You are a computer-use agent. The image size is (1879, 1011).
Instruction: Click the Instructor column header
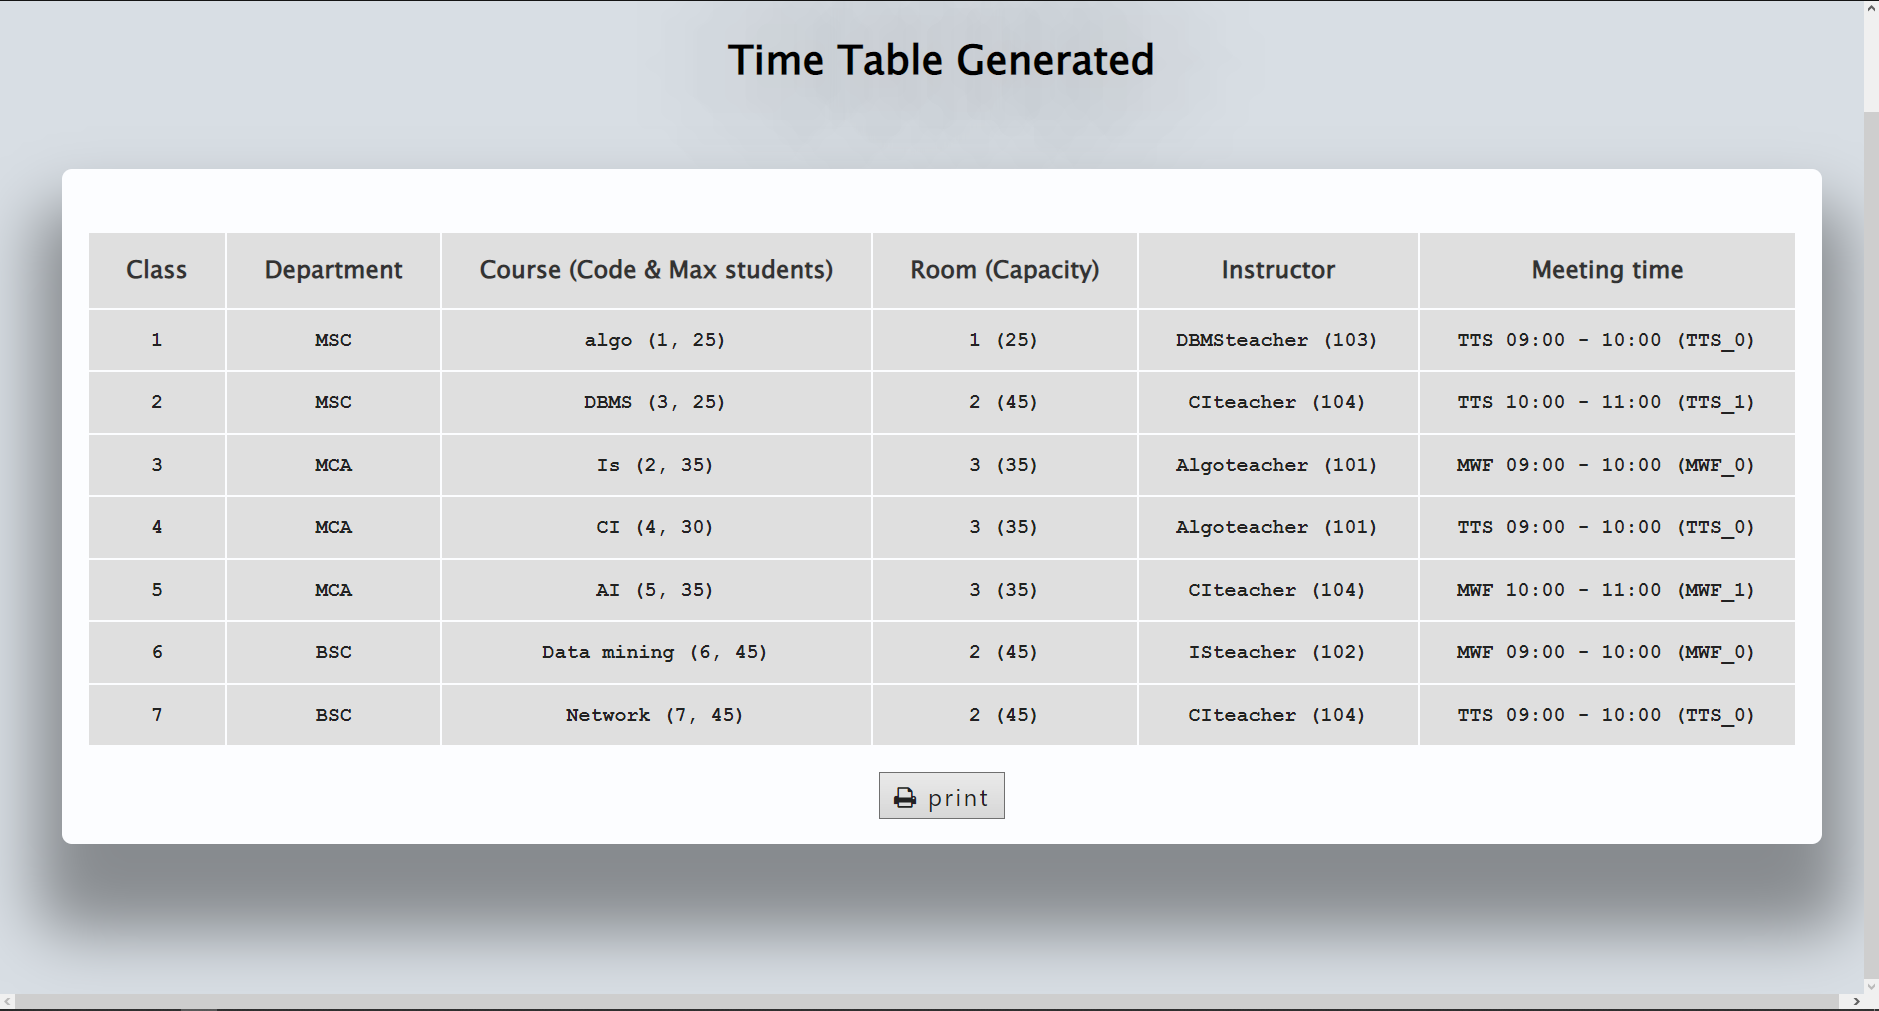(1278, 270)
